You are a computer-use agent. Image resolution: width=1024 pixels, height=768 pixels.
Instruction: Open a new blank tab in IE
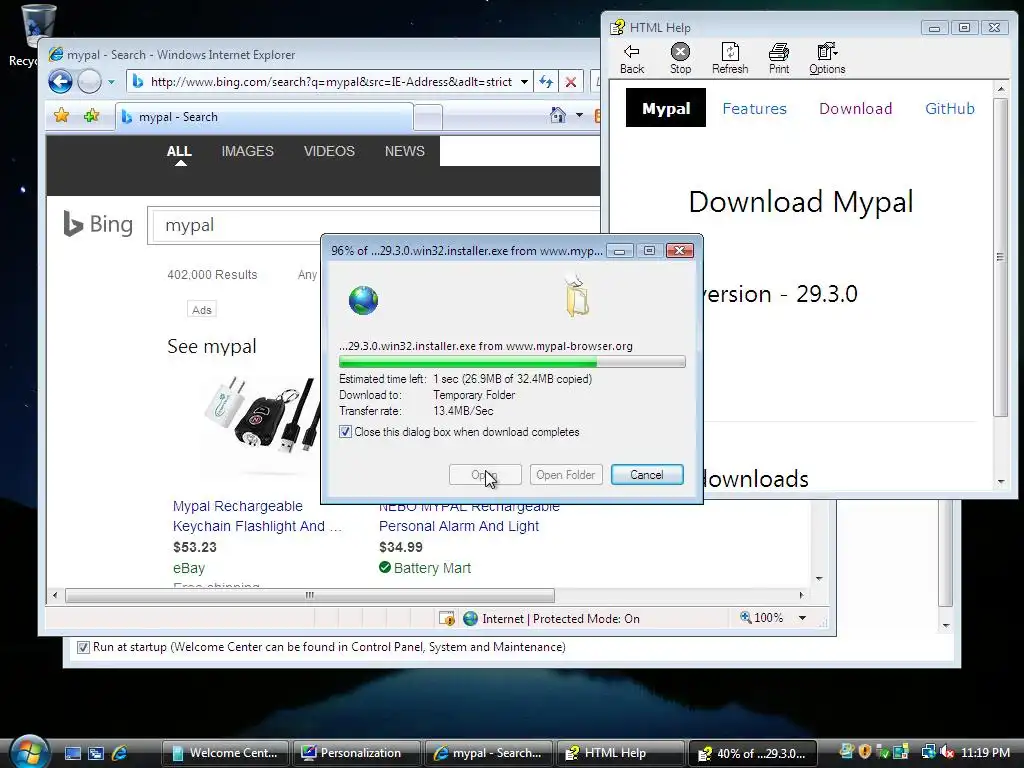point(428,118)
